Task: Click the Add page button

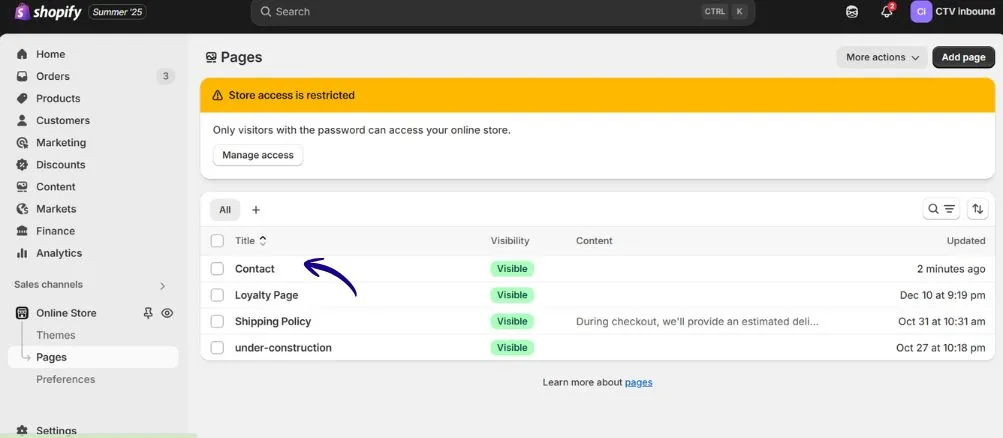Action: pos(963,57)
